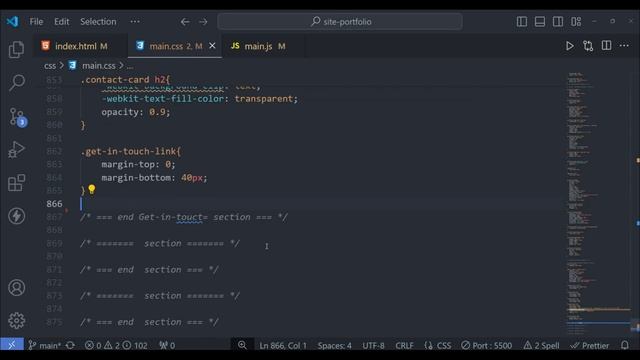Open changes compare icon in editor toolbar

588,46
